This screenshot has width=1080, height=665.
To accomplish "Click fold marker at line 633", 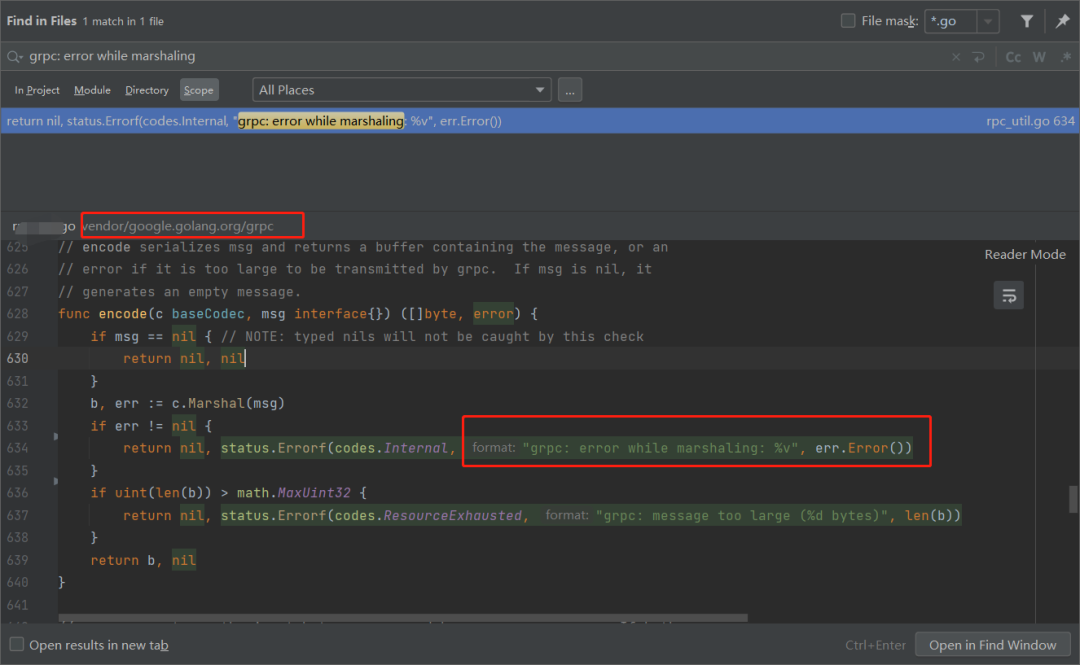I will 56,436.
